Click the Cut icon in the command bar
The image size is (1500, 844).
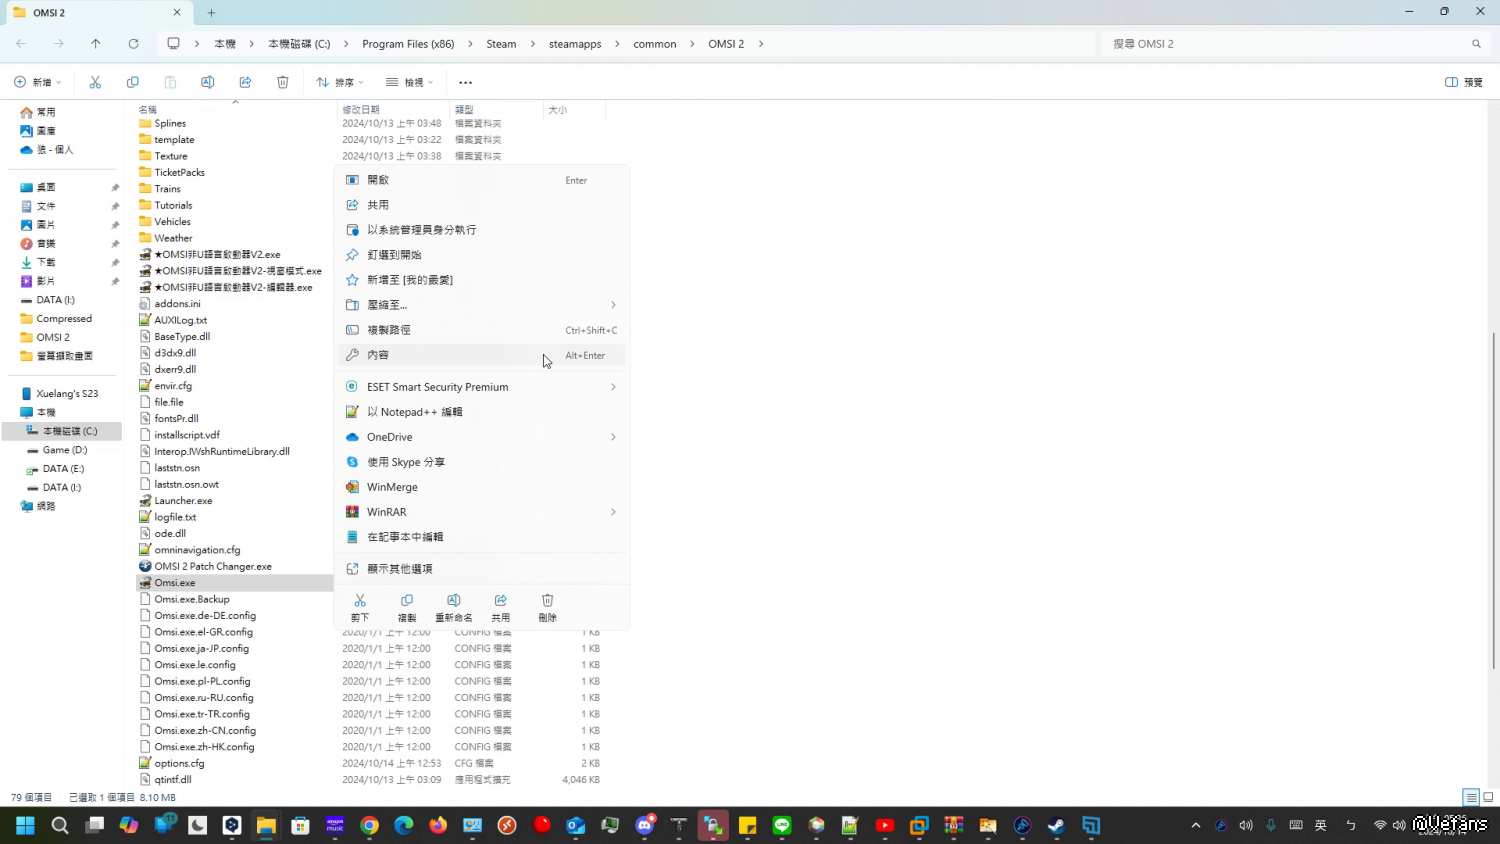click(95, 82)
